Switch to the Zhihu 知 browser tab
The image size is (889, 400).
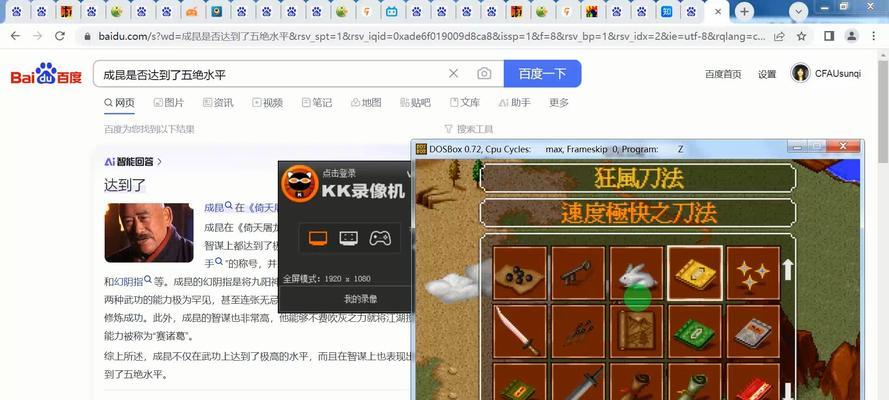pos(667,11)
